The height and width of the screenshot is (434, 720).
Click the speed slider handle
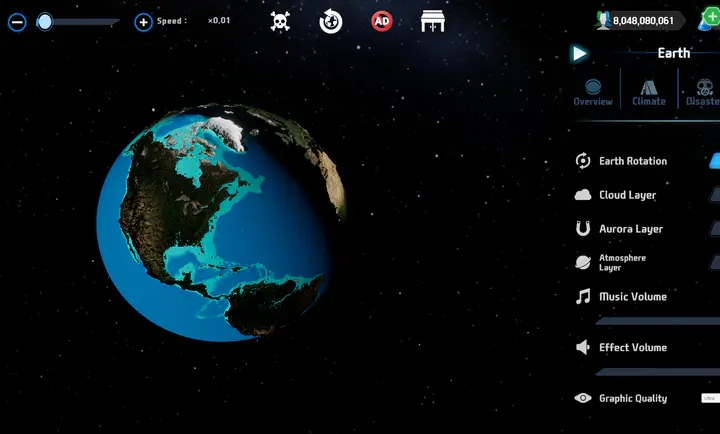click(x=45, y=22)
